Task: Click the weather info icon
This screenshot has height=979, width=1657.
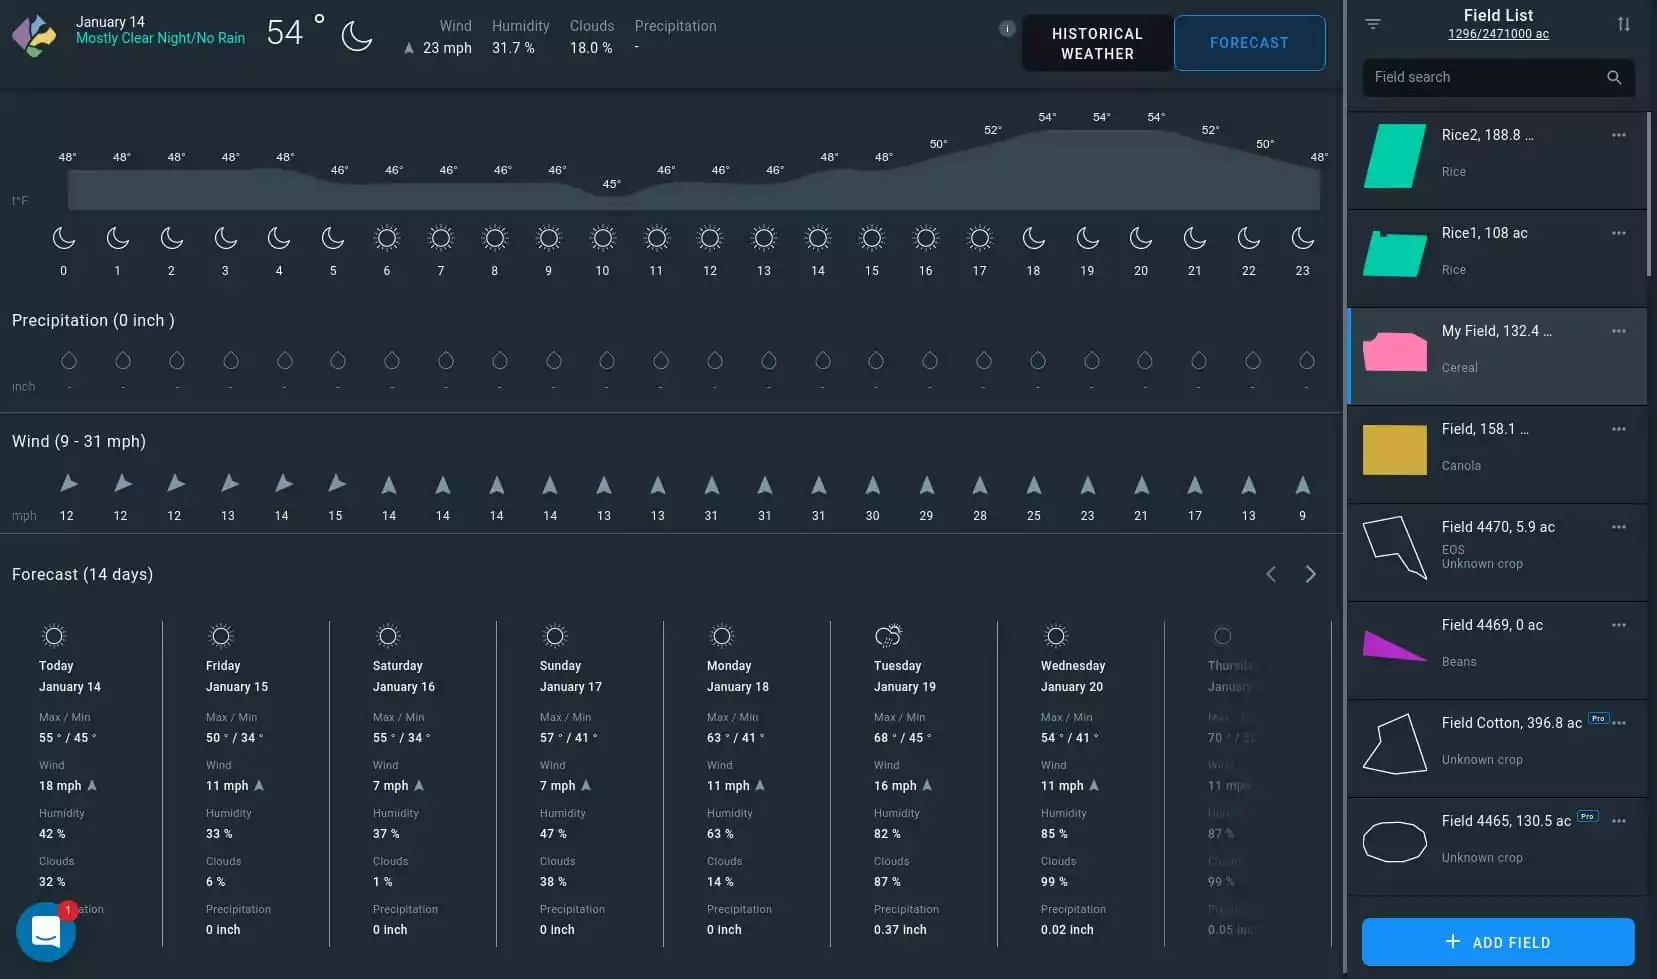Action: (x=1007, y=28)
